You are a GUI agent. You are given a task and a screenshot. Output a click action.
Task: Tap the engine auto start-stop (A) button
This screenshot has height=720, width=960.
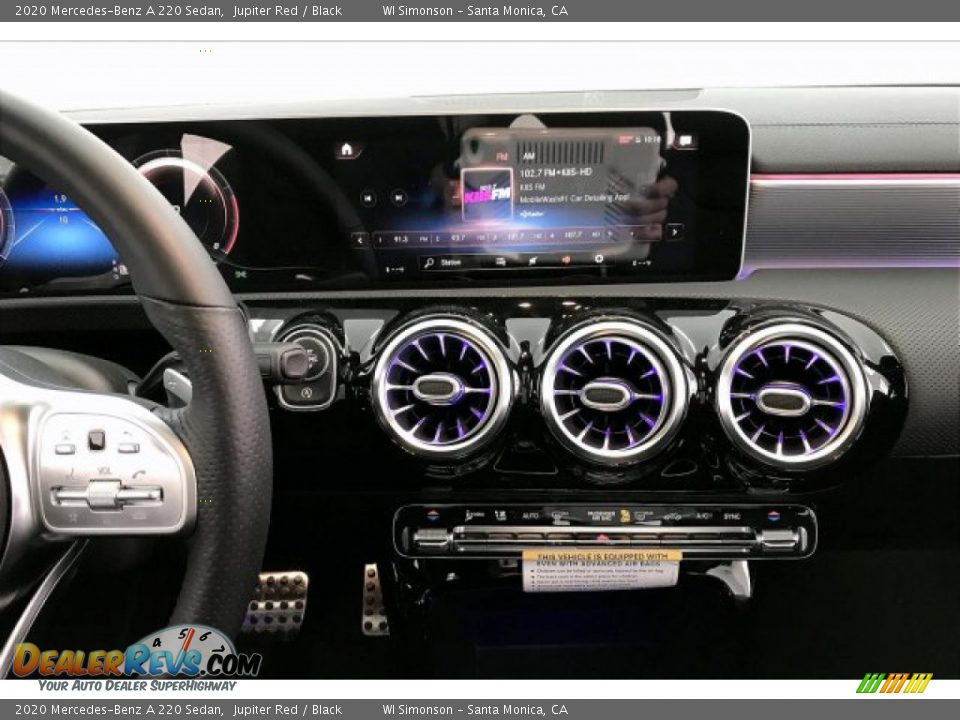[x=306, y=393]
